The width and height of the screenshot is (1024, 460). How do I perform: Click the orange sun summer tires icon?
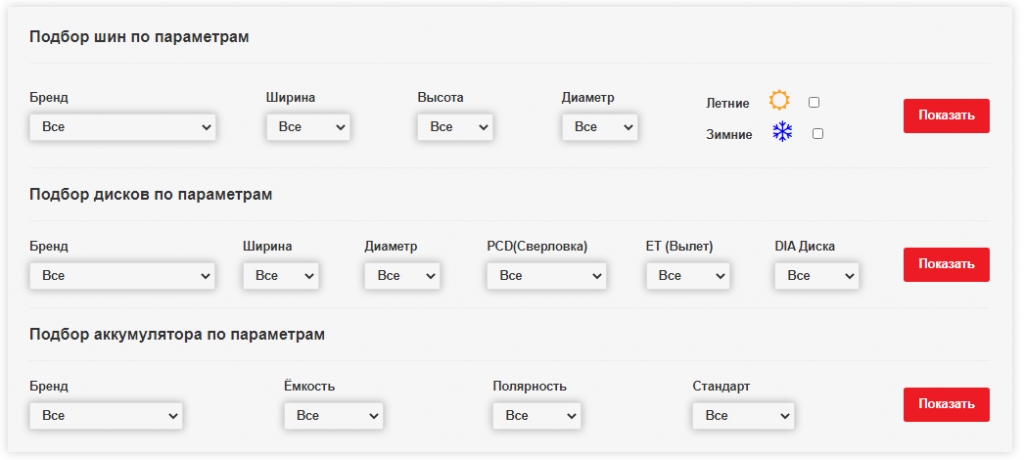[779, 101]
